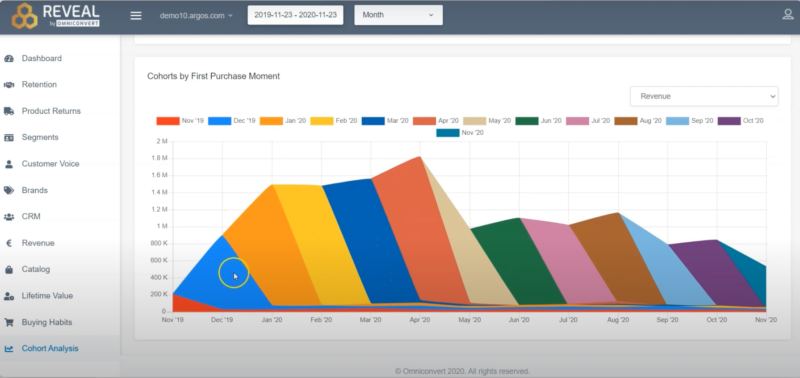Click the date range input field
800x378 pixels.
tap(295, 15)
